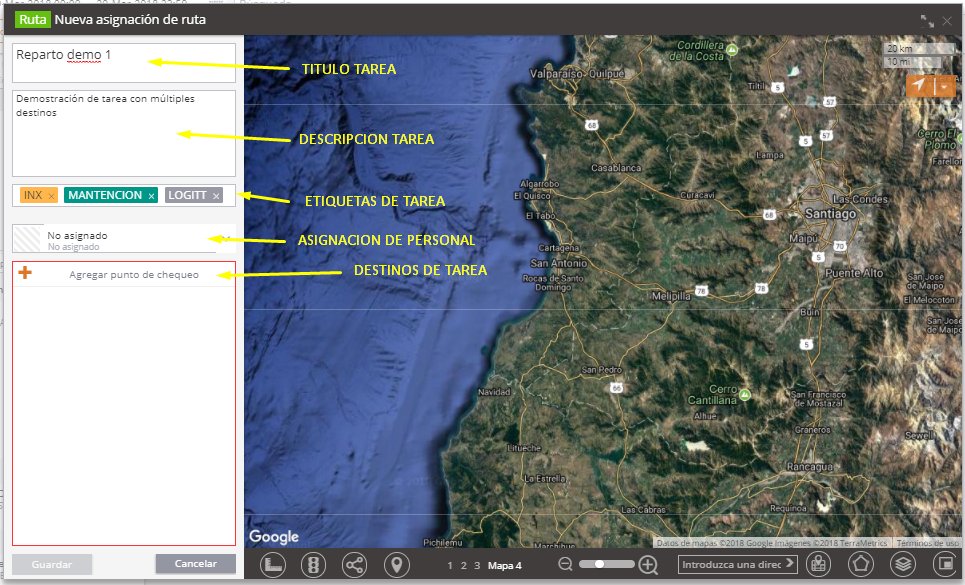Viewport: 965px width, 585px height.
Task: Switch to map tab 1
Action: [450, 565]
